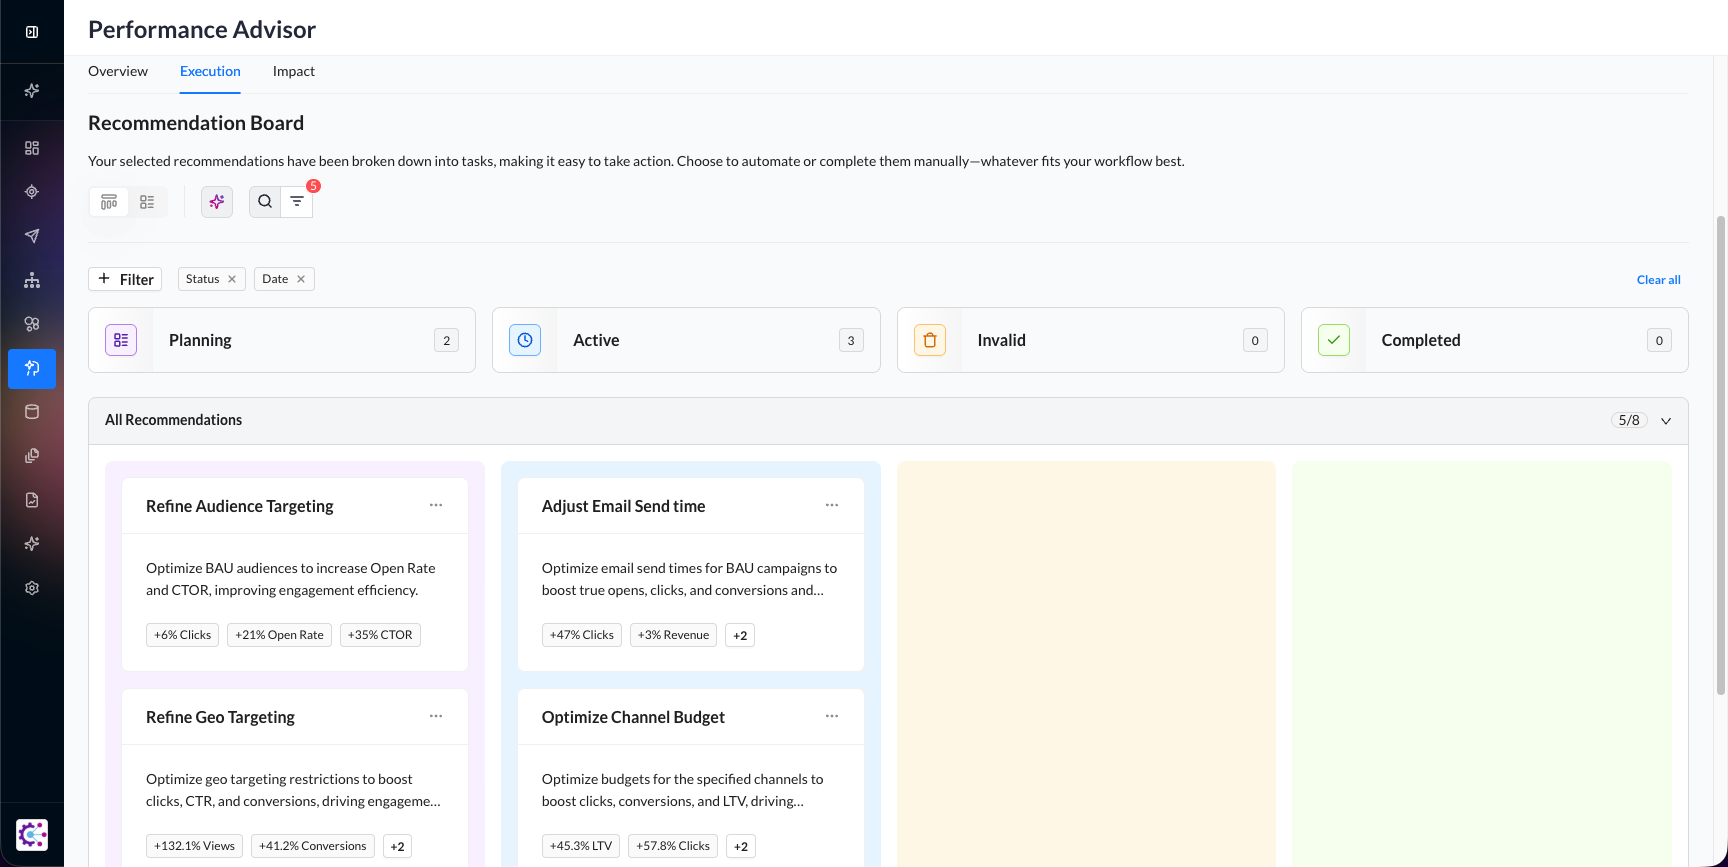Open options menu for Refine Audience Targeting
The height and width of the screenshot is (867, 1728).
point(436,505)
